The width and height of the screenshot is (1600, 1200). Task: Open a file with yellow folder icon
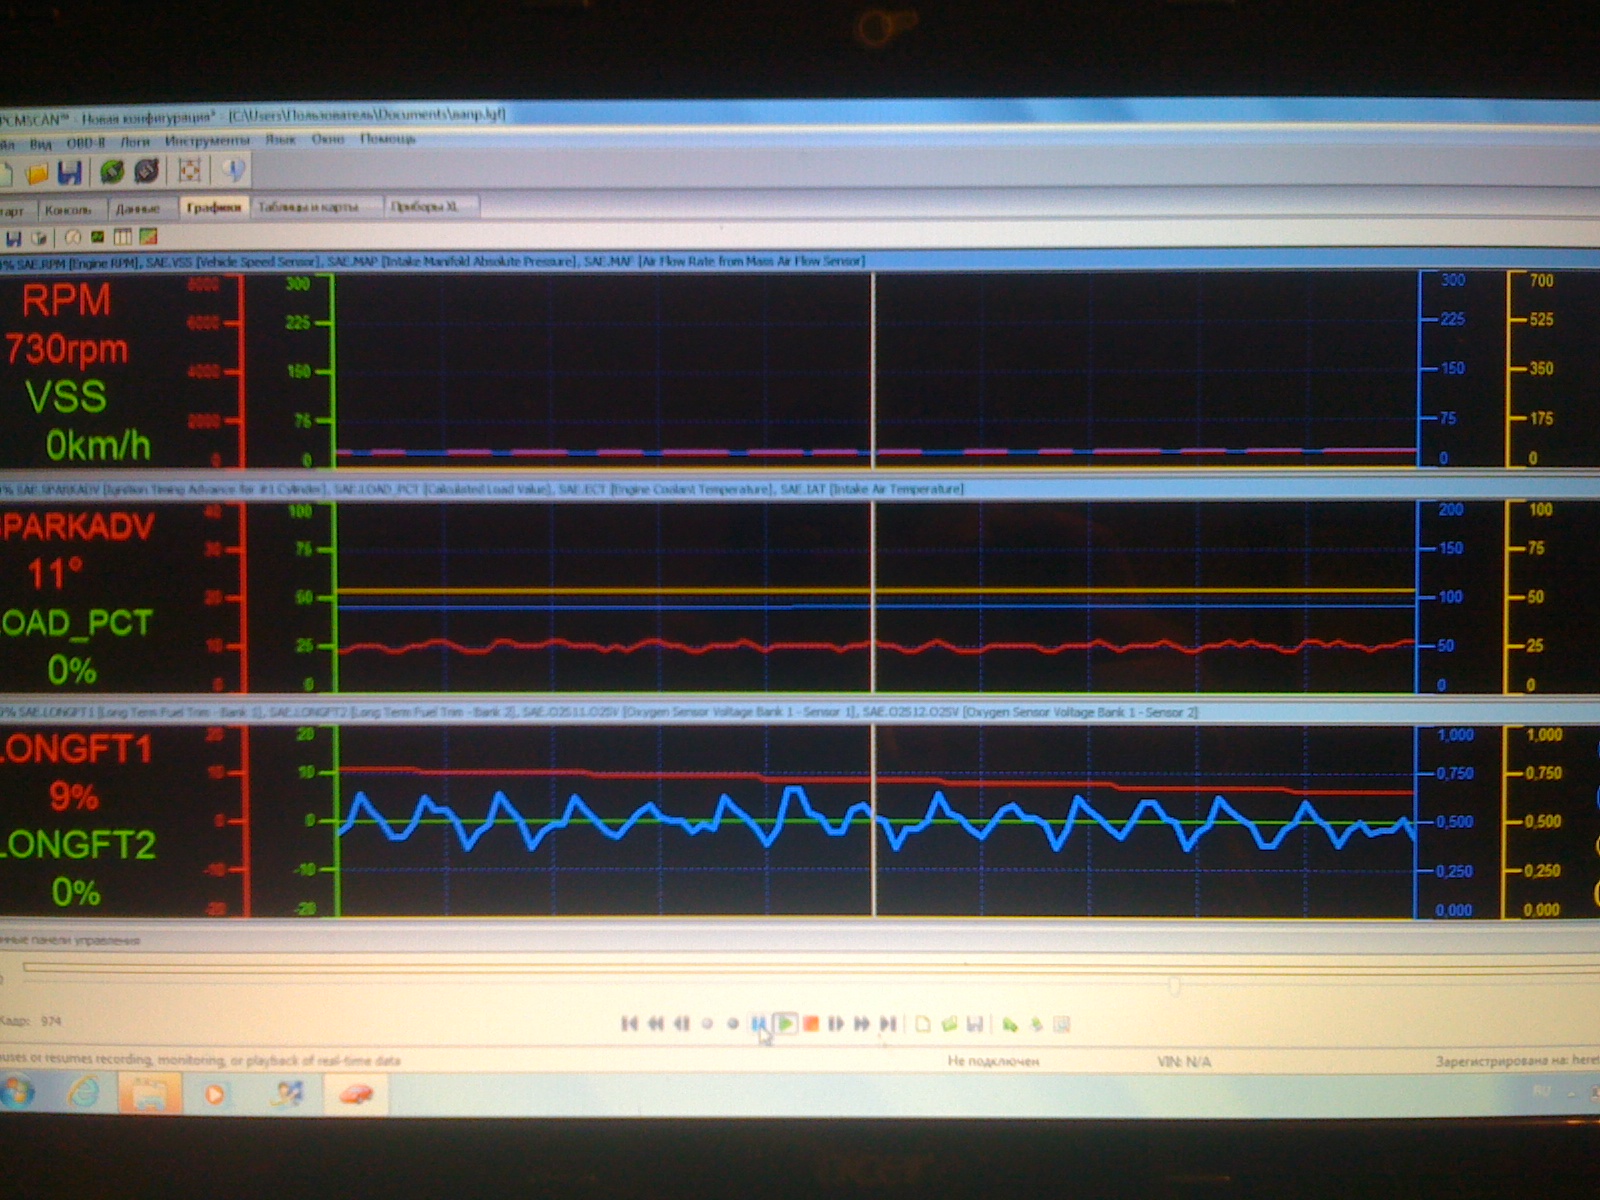37,174
